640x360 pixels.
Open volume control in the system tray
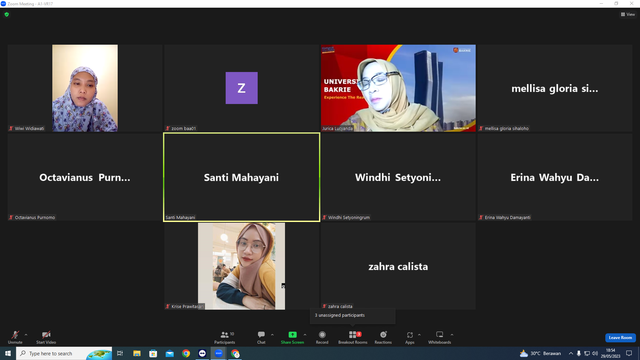click(595, 353)
